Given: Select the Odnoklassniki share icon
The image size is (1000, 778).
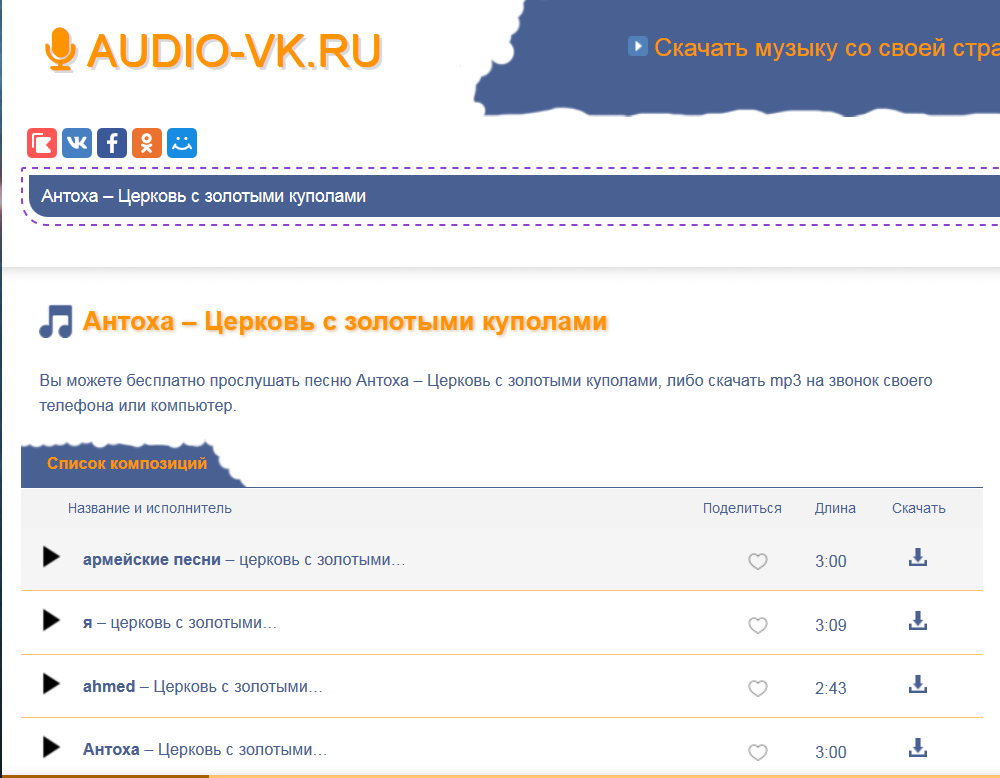Looking at the screenshot, I should tap(146, 142).
